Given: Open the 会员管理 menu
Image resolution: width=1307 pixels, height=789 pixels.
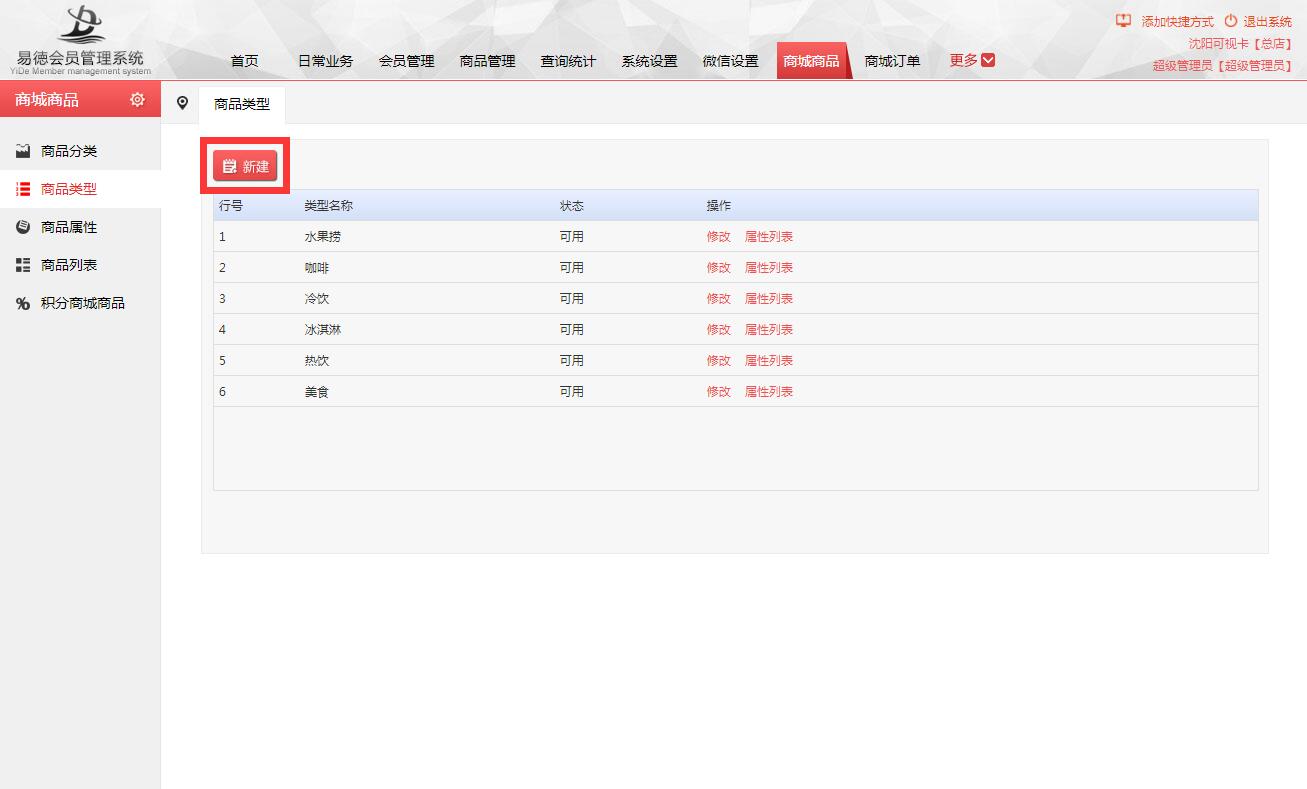Looking at the screenshot, I should (406, 61).
